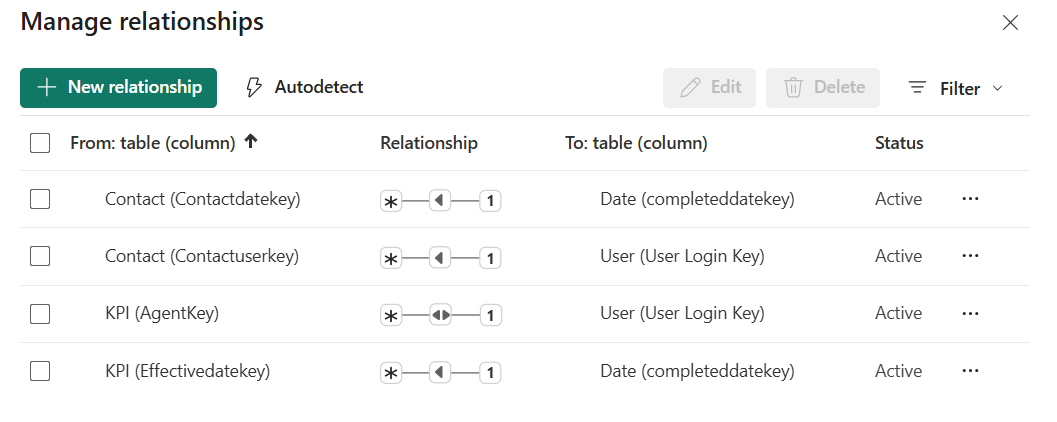
Task: Select the Contact (Contactdatekey) text
Action: 202,199
